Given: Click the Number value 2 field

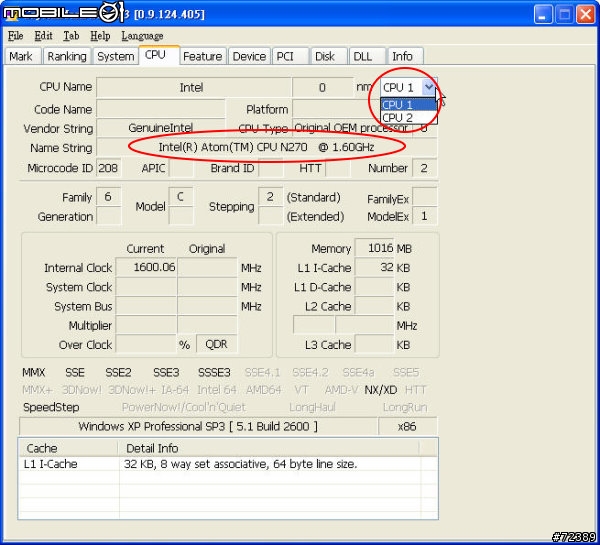Looking at the screenshot, I should coord(424,168).
